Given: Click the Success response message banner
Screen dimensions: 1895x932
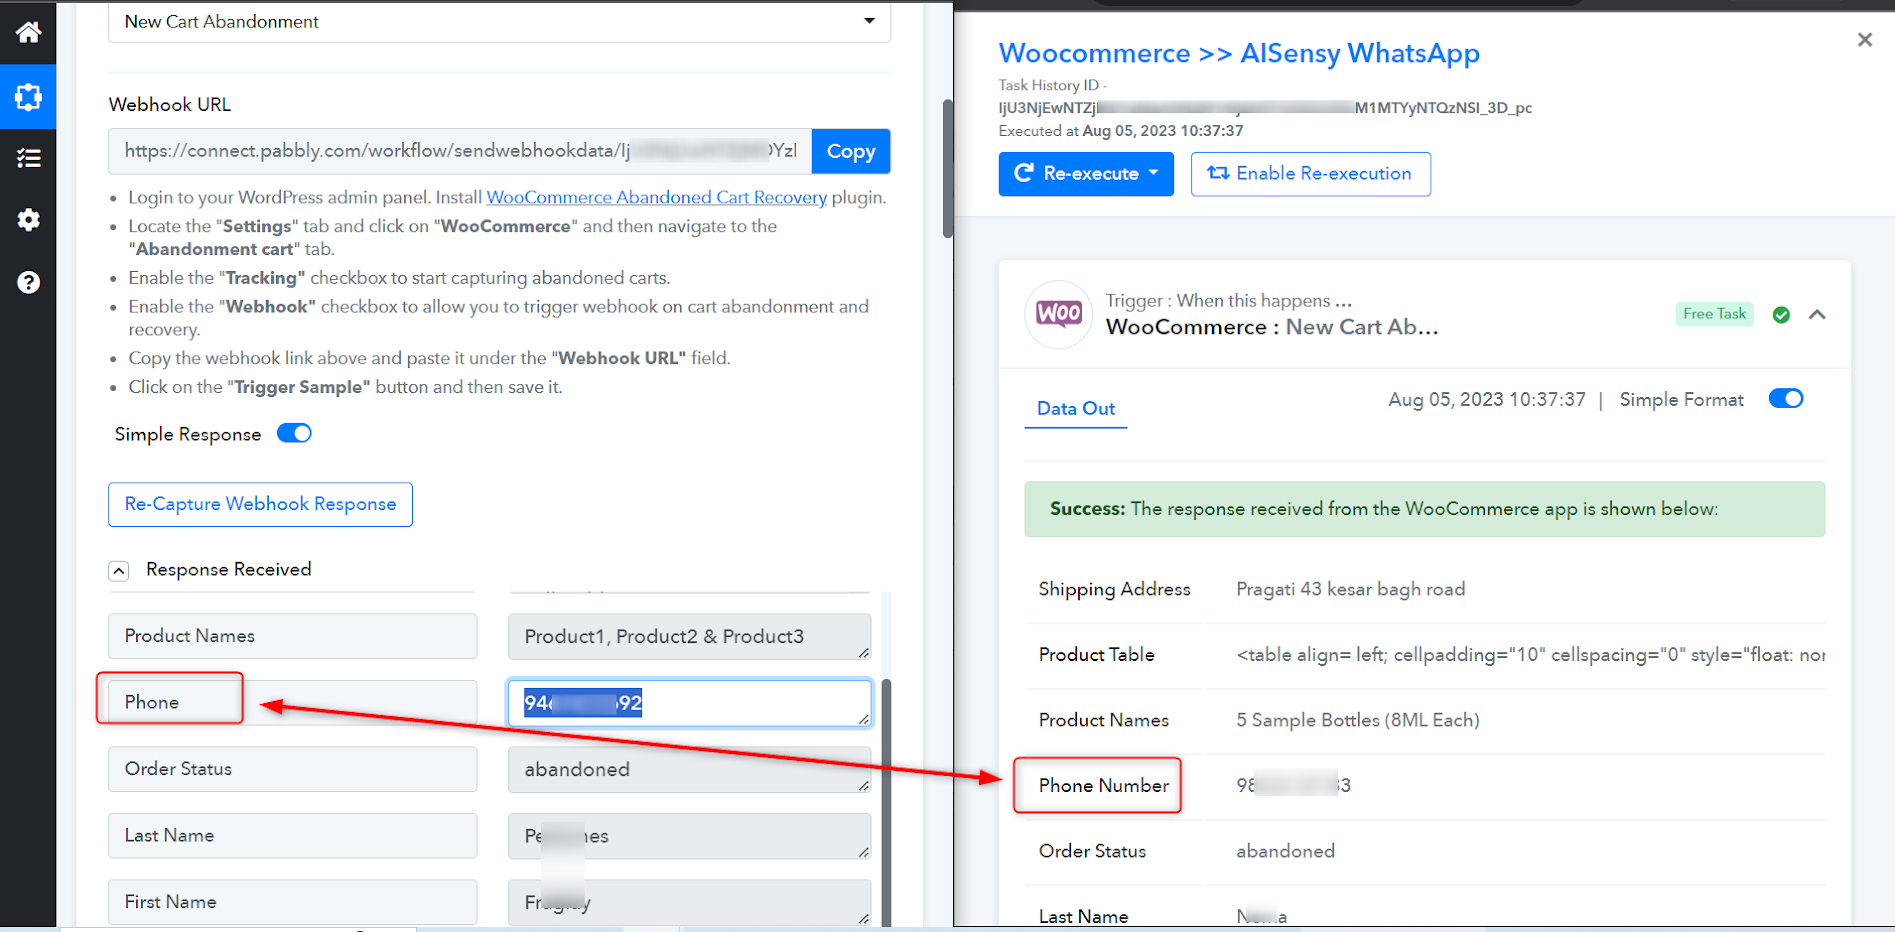Looking at the screenshot, I should (1424, 509).
